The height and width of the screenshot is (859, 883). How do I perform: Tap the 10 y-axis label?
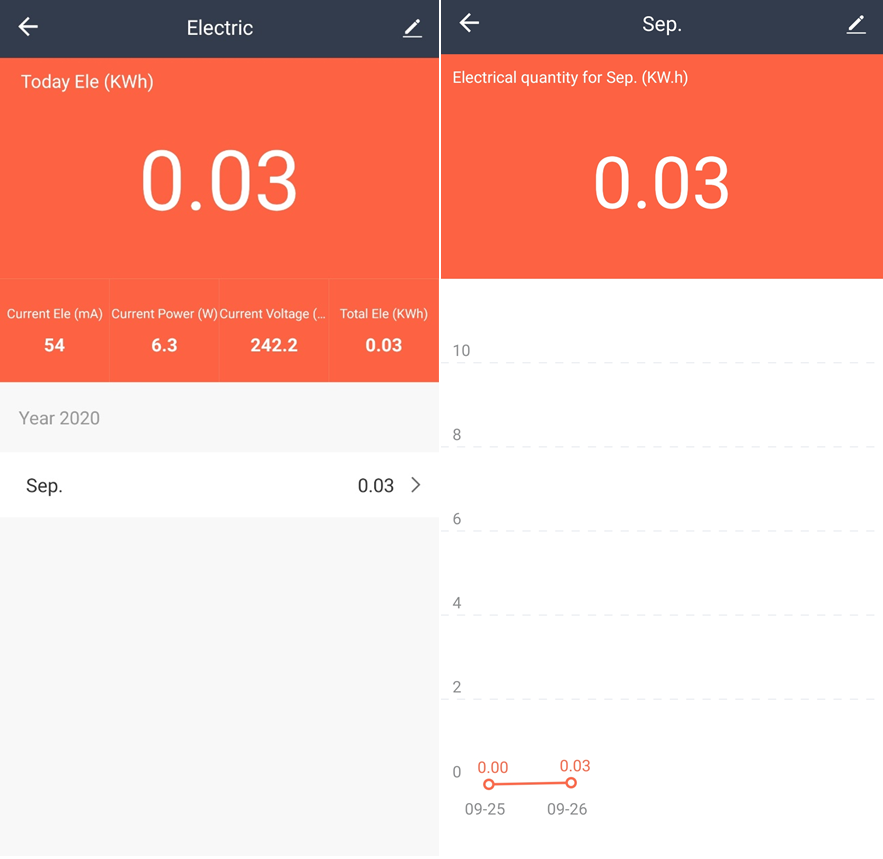pyautogui.click(x=461, y=350)
